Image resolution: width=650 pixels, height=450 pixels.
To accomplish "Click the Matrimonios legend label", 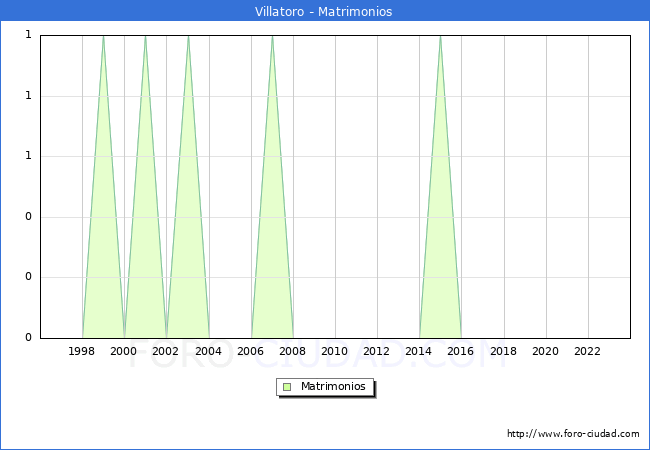I will (333, 386).
